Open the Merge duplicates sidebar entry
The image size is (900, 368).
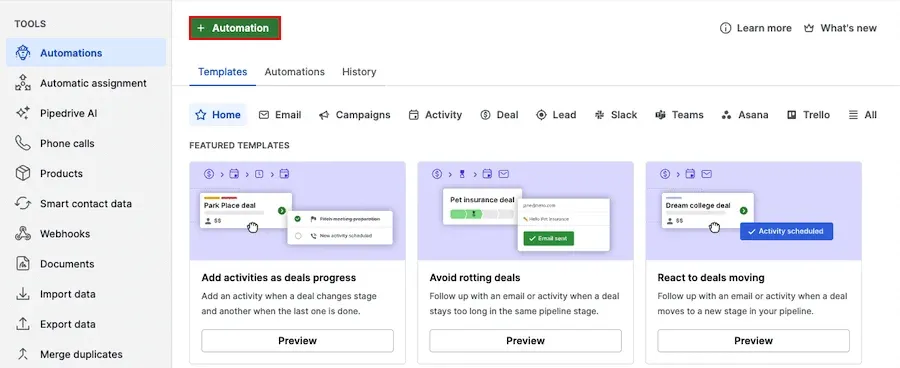86,354
